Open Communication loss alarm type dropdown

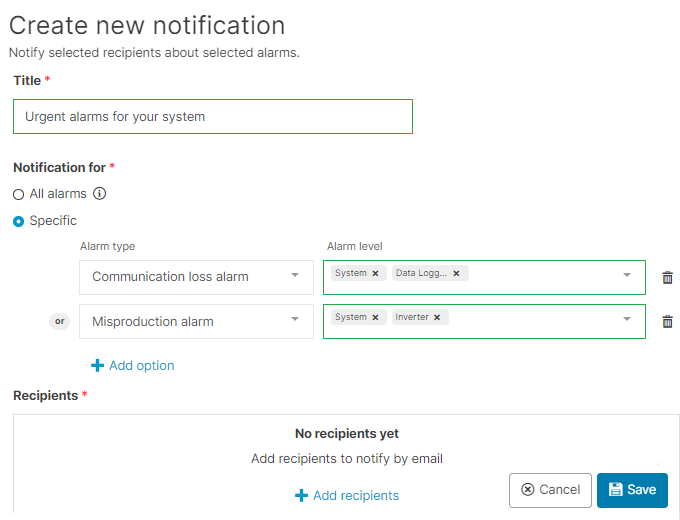click(x=295, y=277)
